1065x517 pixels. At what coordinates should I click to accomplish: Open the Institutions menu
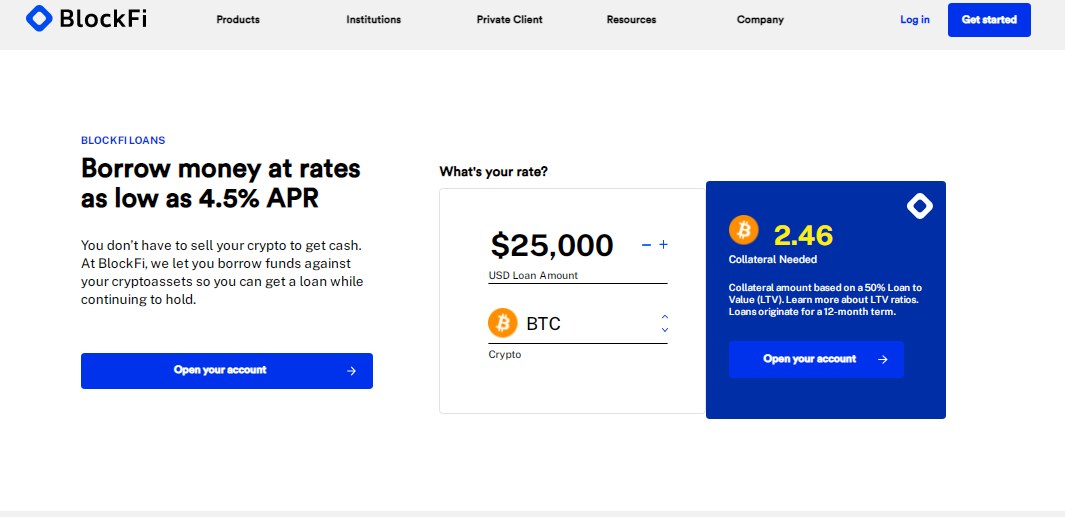click(373, 20)
